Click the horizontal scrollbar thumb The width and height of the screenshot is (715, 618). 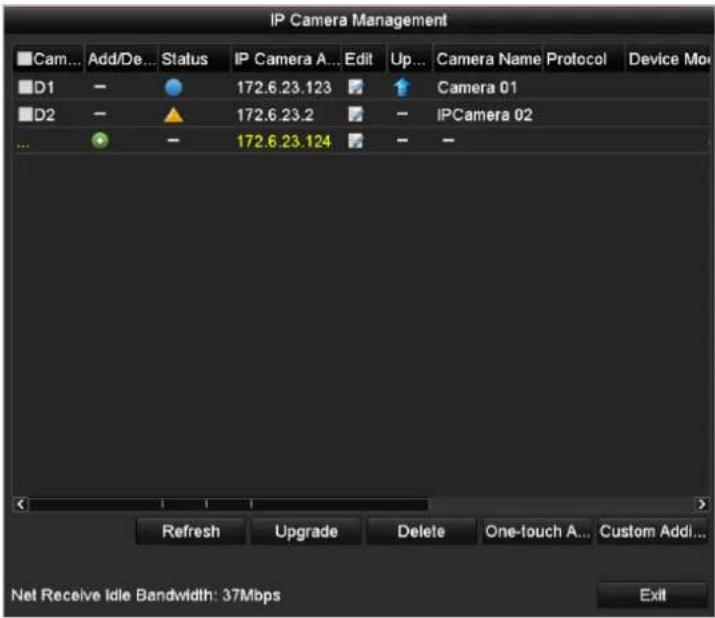coord(228,504)
